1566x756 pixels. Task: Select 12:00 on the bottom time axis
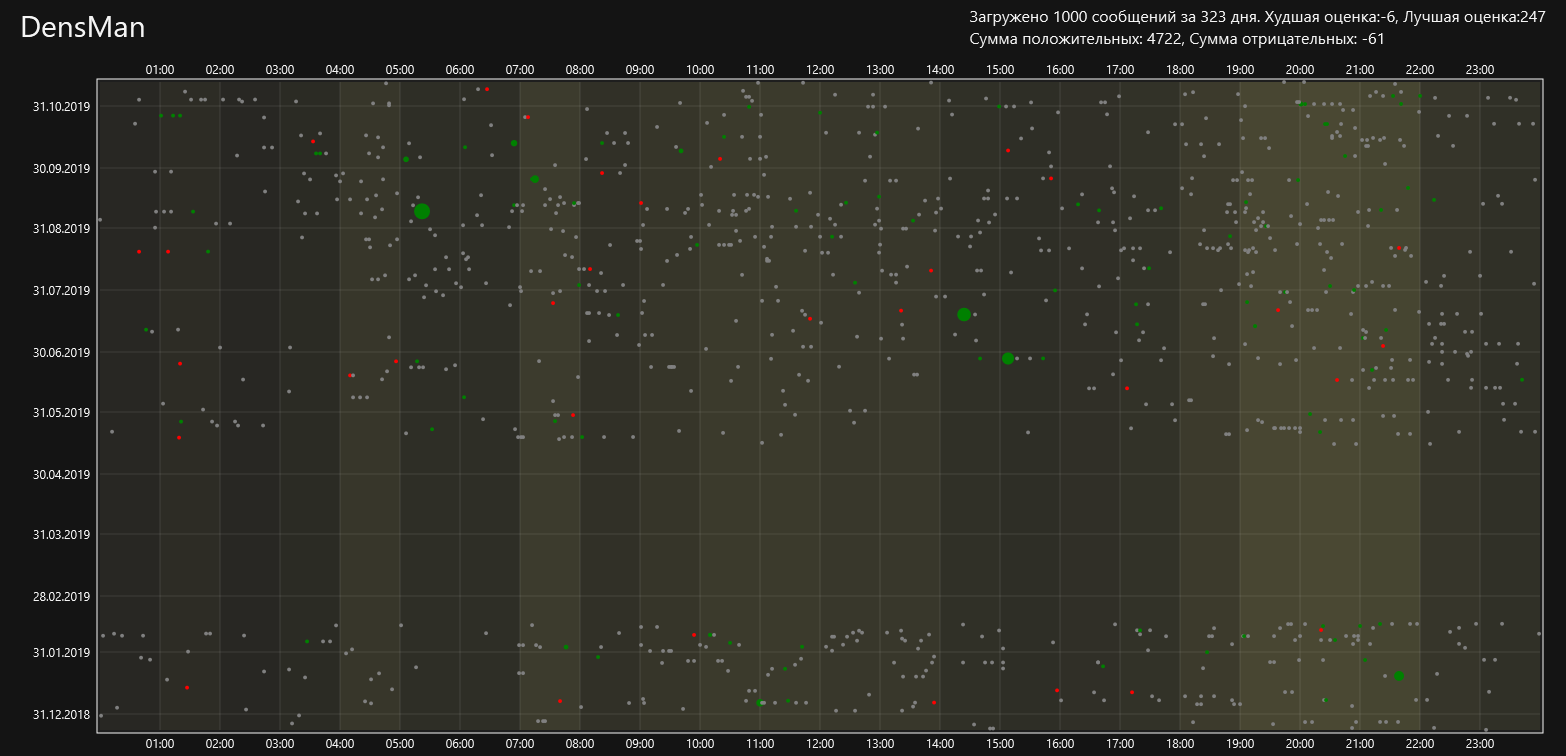[820, 744]
